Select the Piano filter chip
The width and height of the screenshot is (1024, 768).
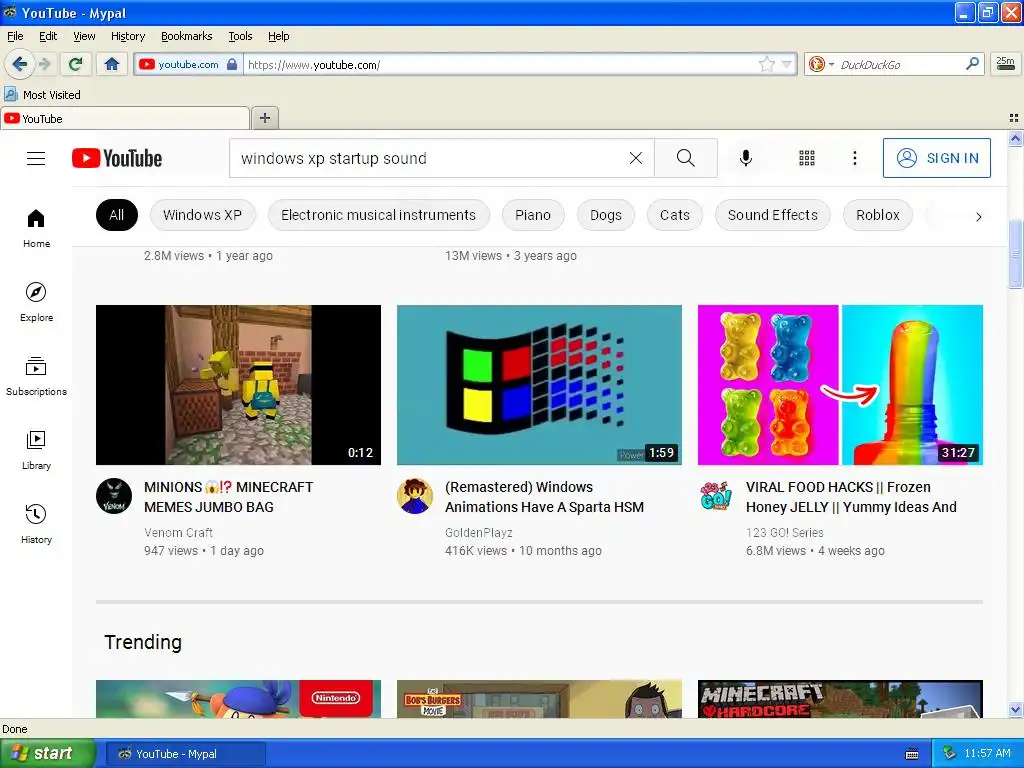pos(533,215)
